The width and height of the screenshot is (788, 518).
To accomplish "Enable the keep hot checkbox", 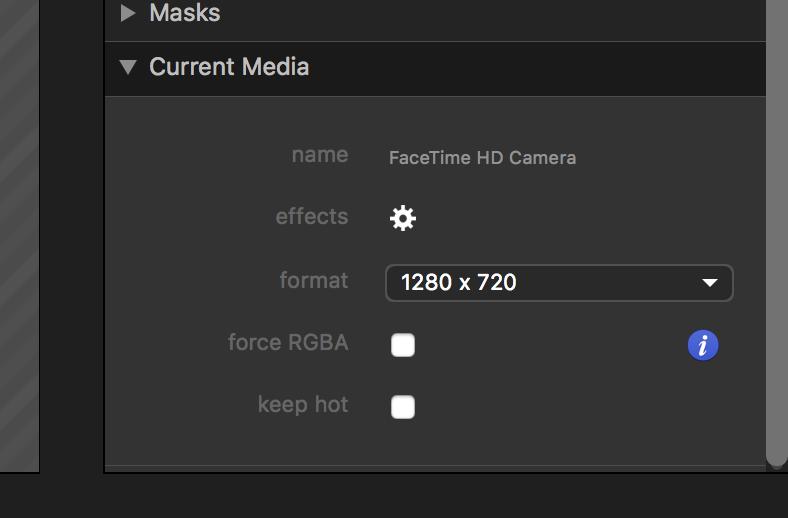I will [x=403, y=407].
